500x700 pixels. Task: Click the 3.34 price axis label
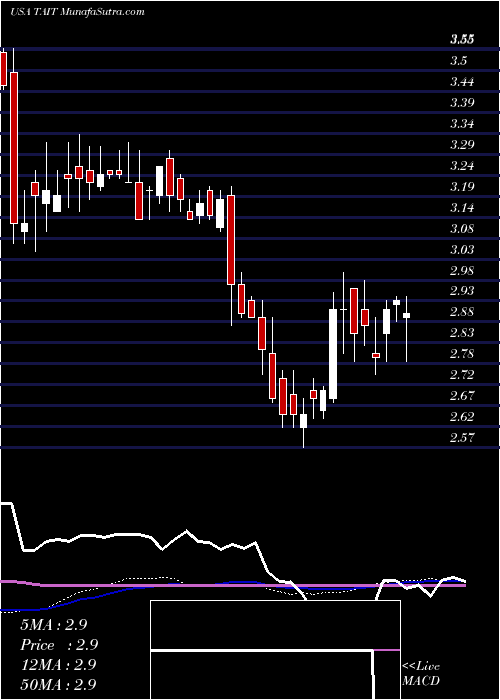(462, 124)
